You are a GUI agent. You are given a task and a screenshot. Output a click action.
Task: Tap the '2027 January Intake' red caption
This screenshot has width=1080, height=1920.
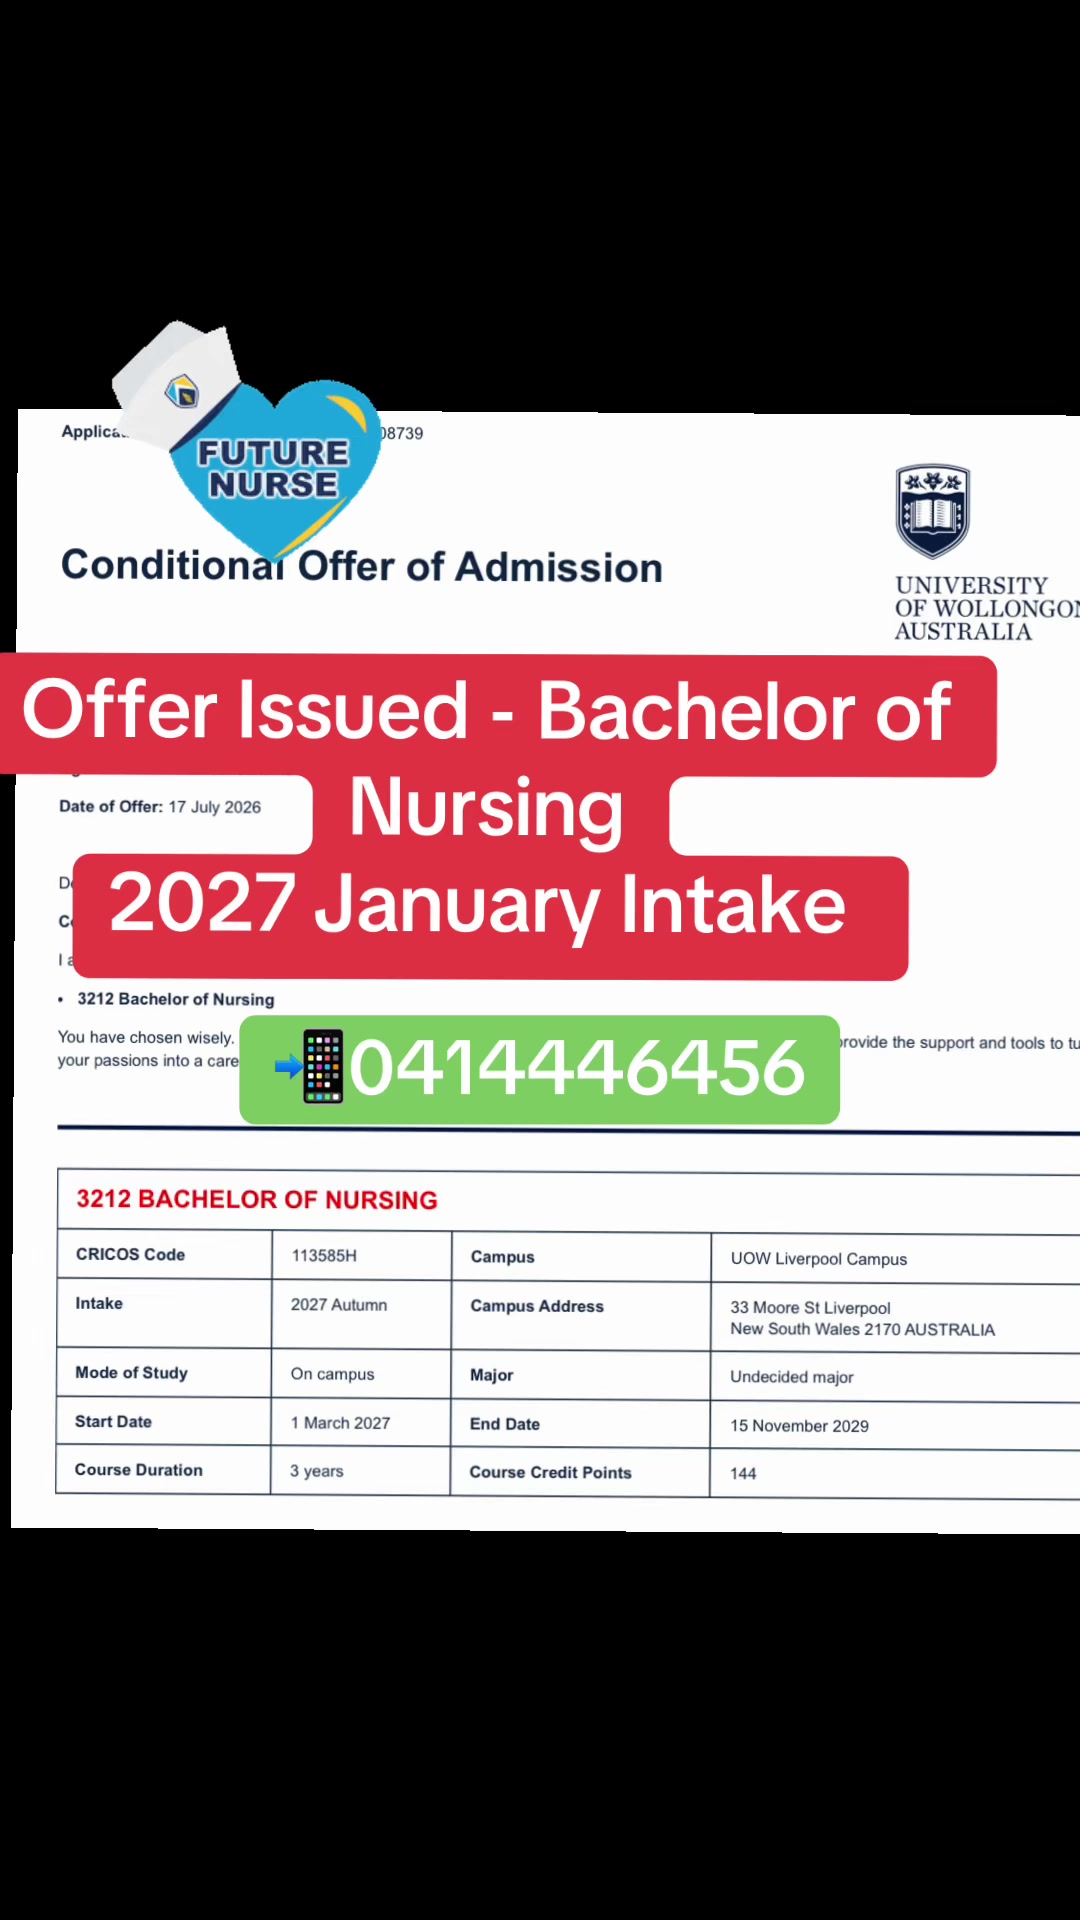pyautogui.click(x=478, y=904)
